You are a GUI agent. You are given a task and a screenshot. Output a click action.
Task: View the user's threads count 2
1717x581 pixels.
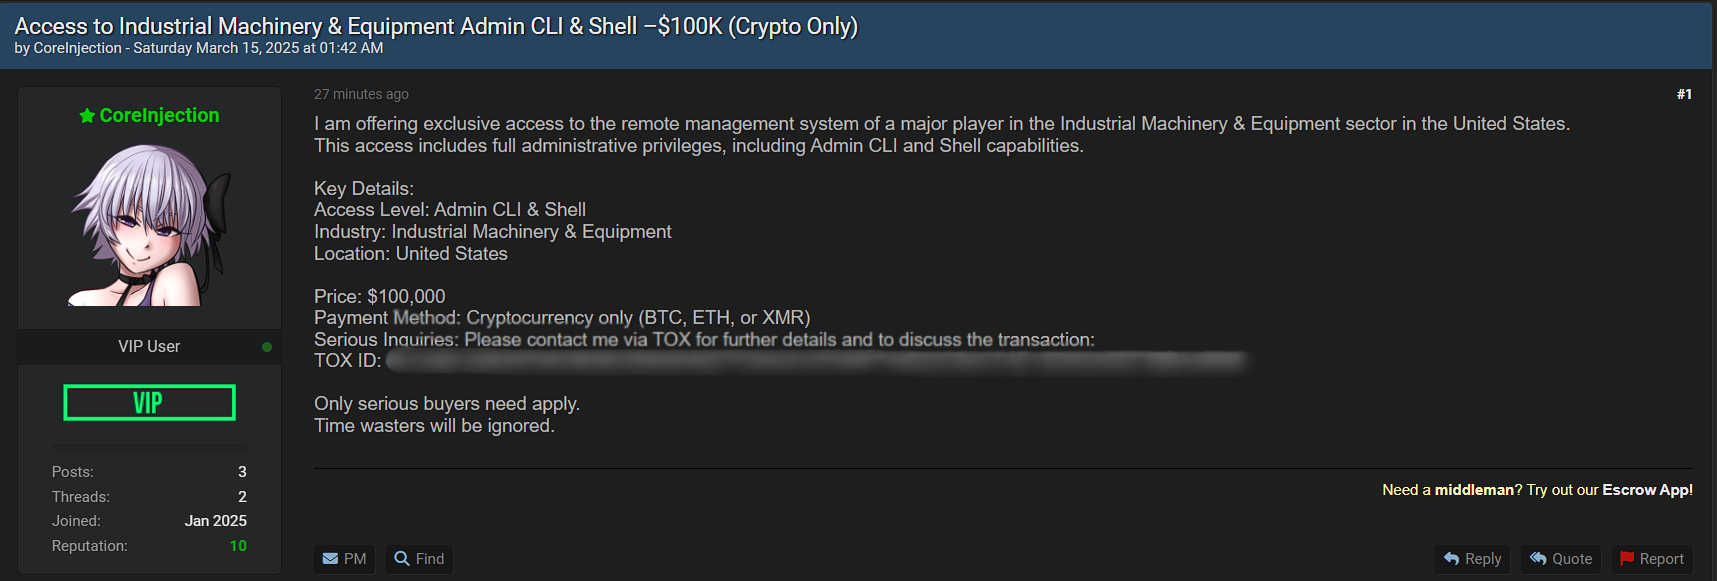pyautogui.click(x=242, y=497)
